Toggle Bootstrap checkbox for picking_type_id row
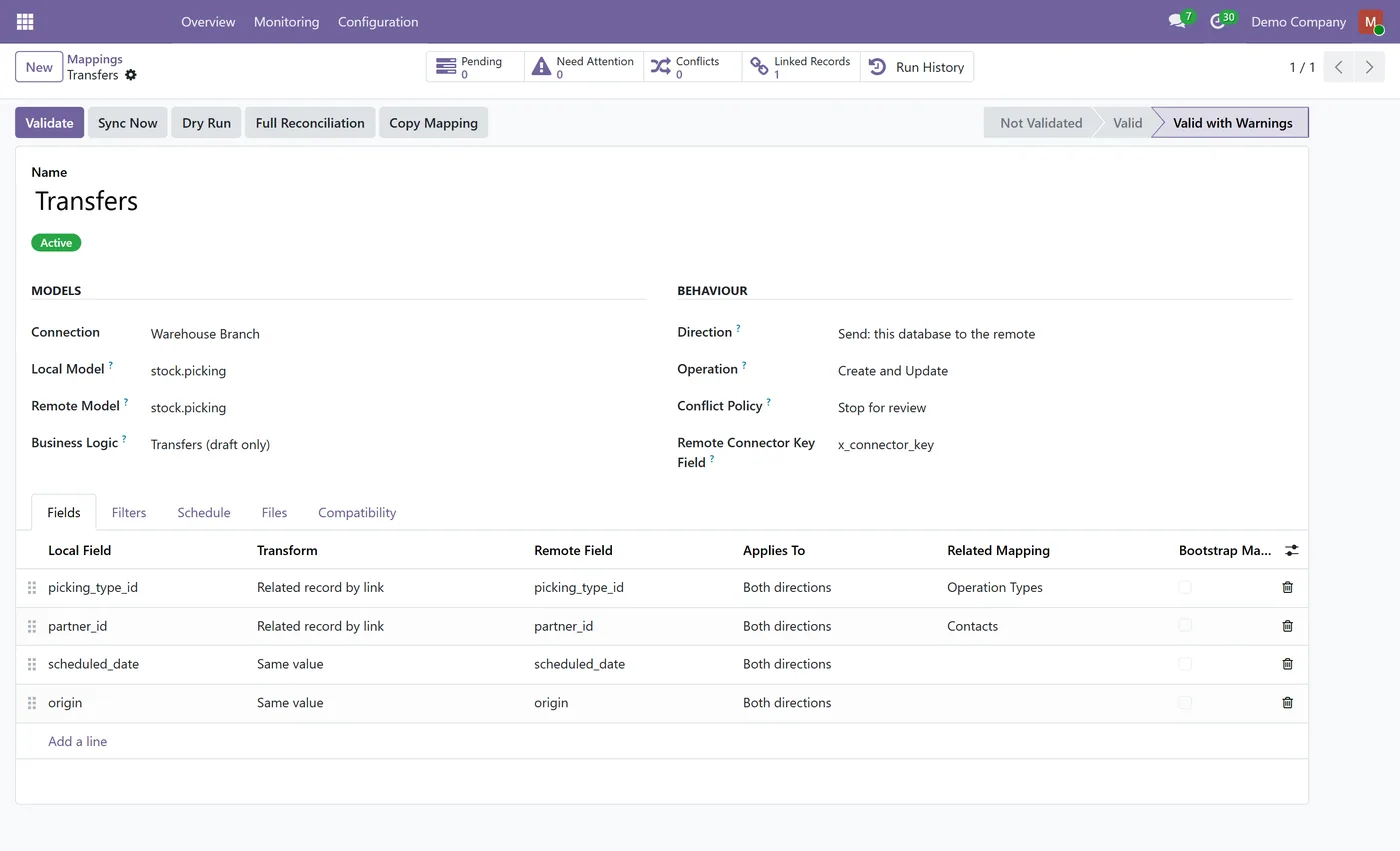The image size is (1400, 851). (1185, 587)
